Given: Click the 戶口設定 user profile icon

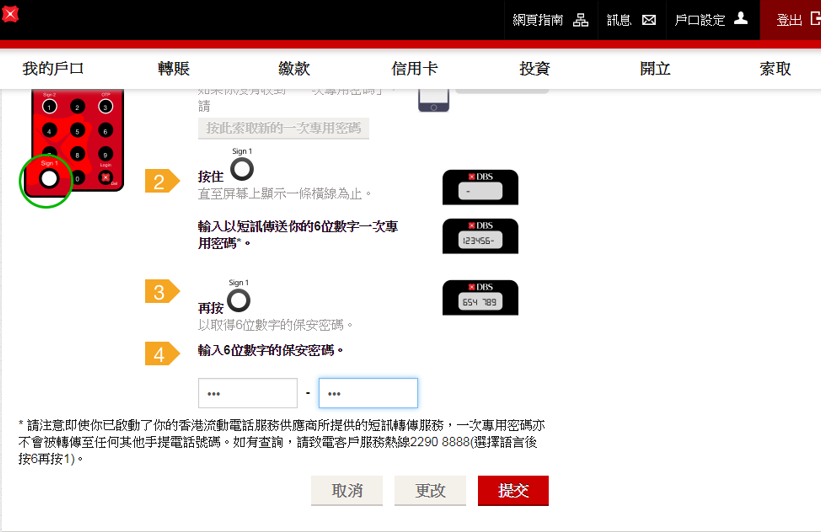Looking at the screenshot, I should [740, 19].
